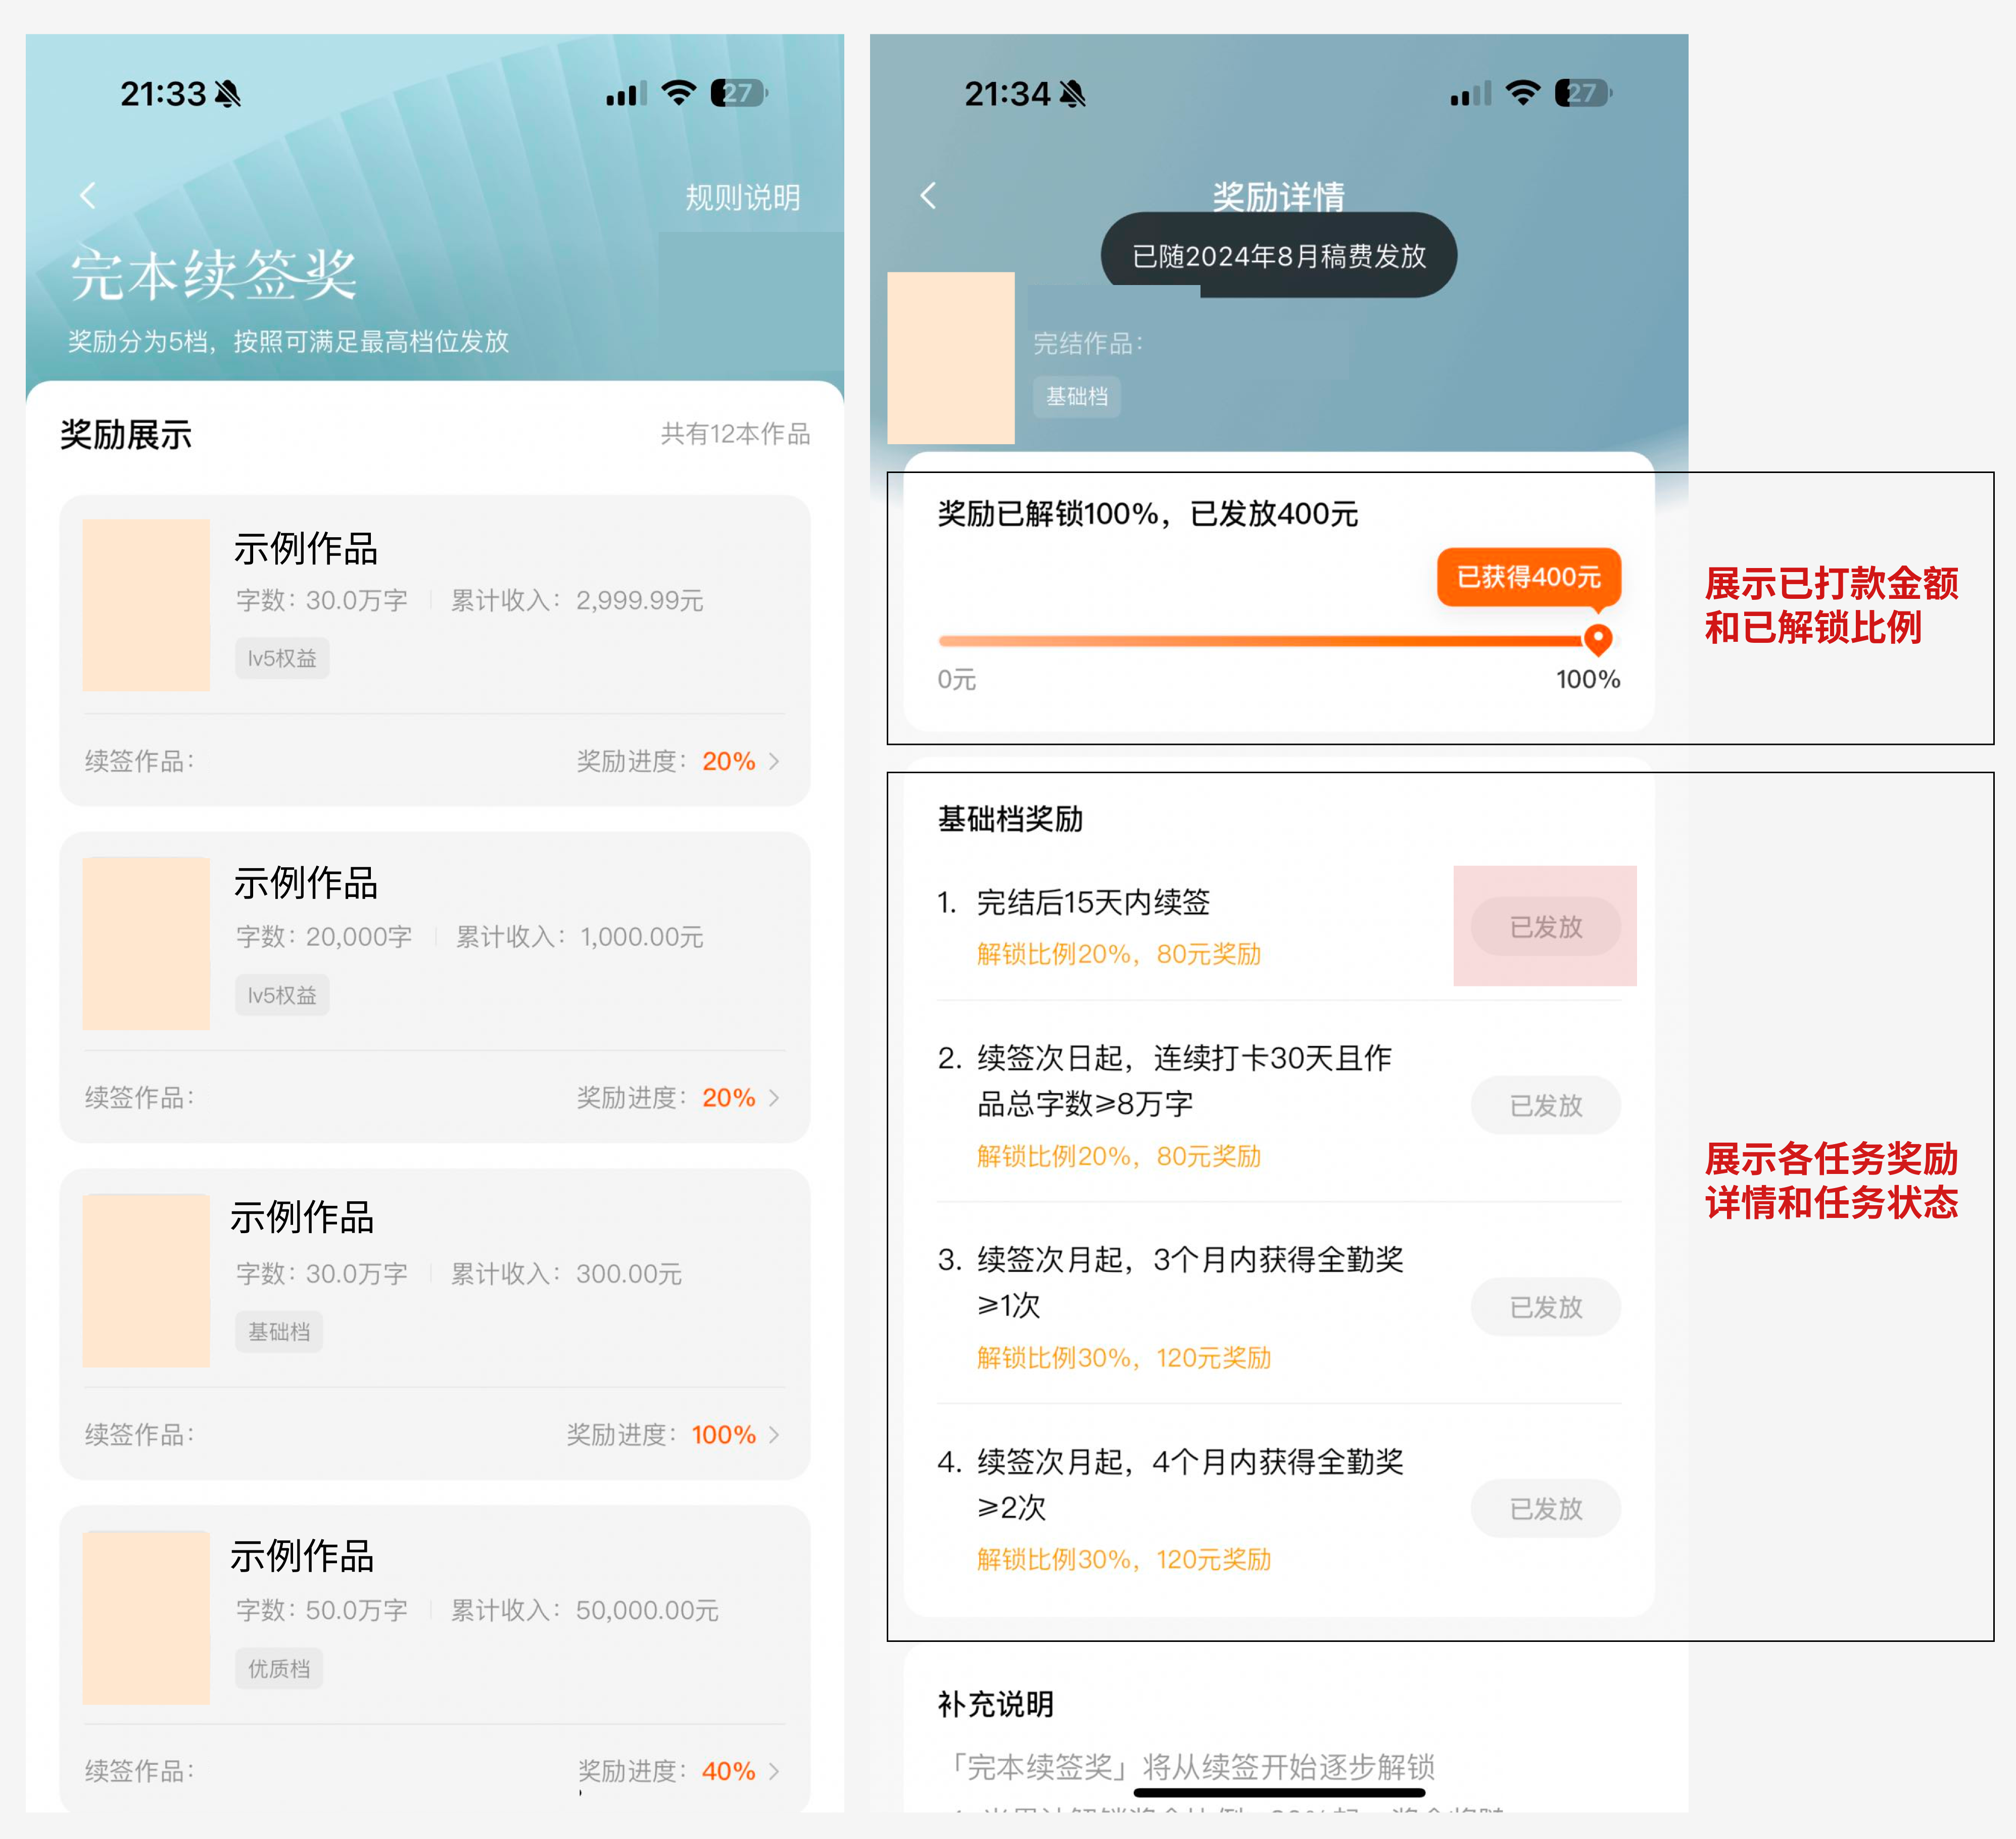The height and width of the screenshot is (1839, 2016).
Task: Open the 40% reward progress chevron
Action: tap(774, 1771)
